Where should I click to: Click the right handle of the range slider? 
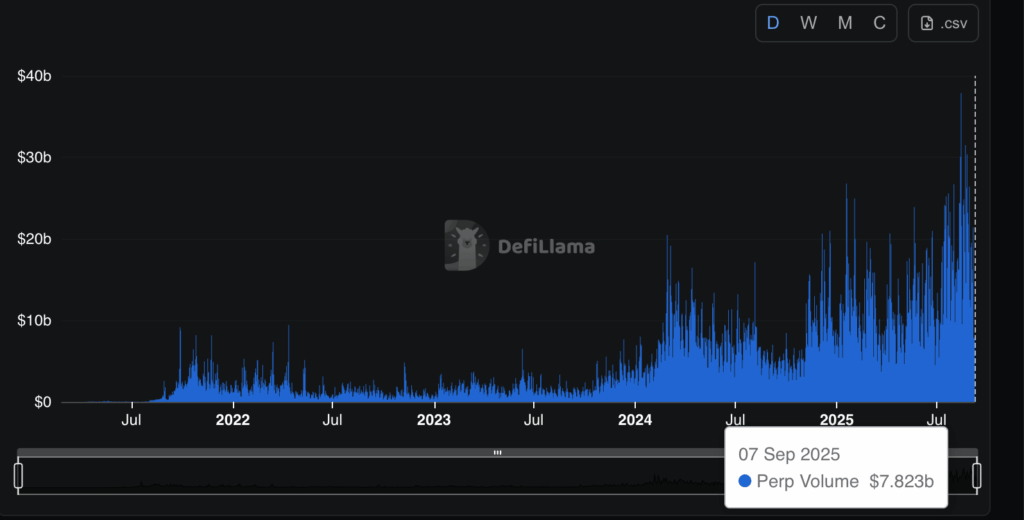[x=977, y=475]
